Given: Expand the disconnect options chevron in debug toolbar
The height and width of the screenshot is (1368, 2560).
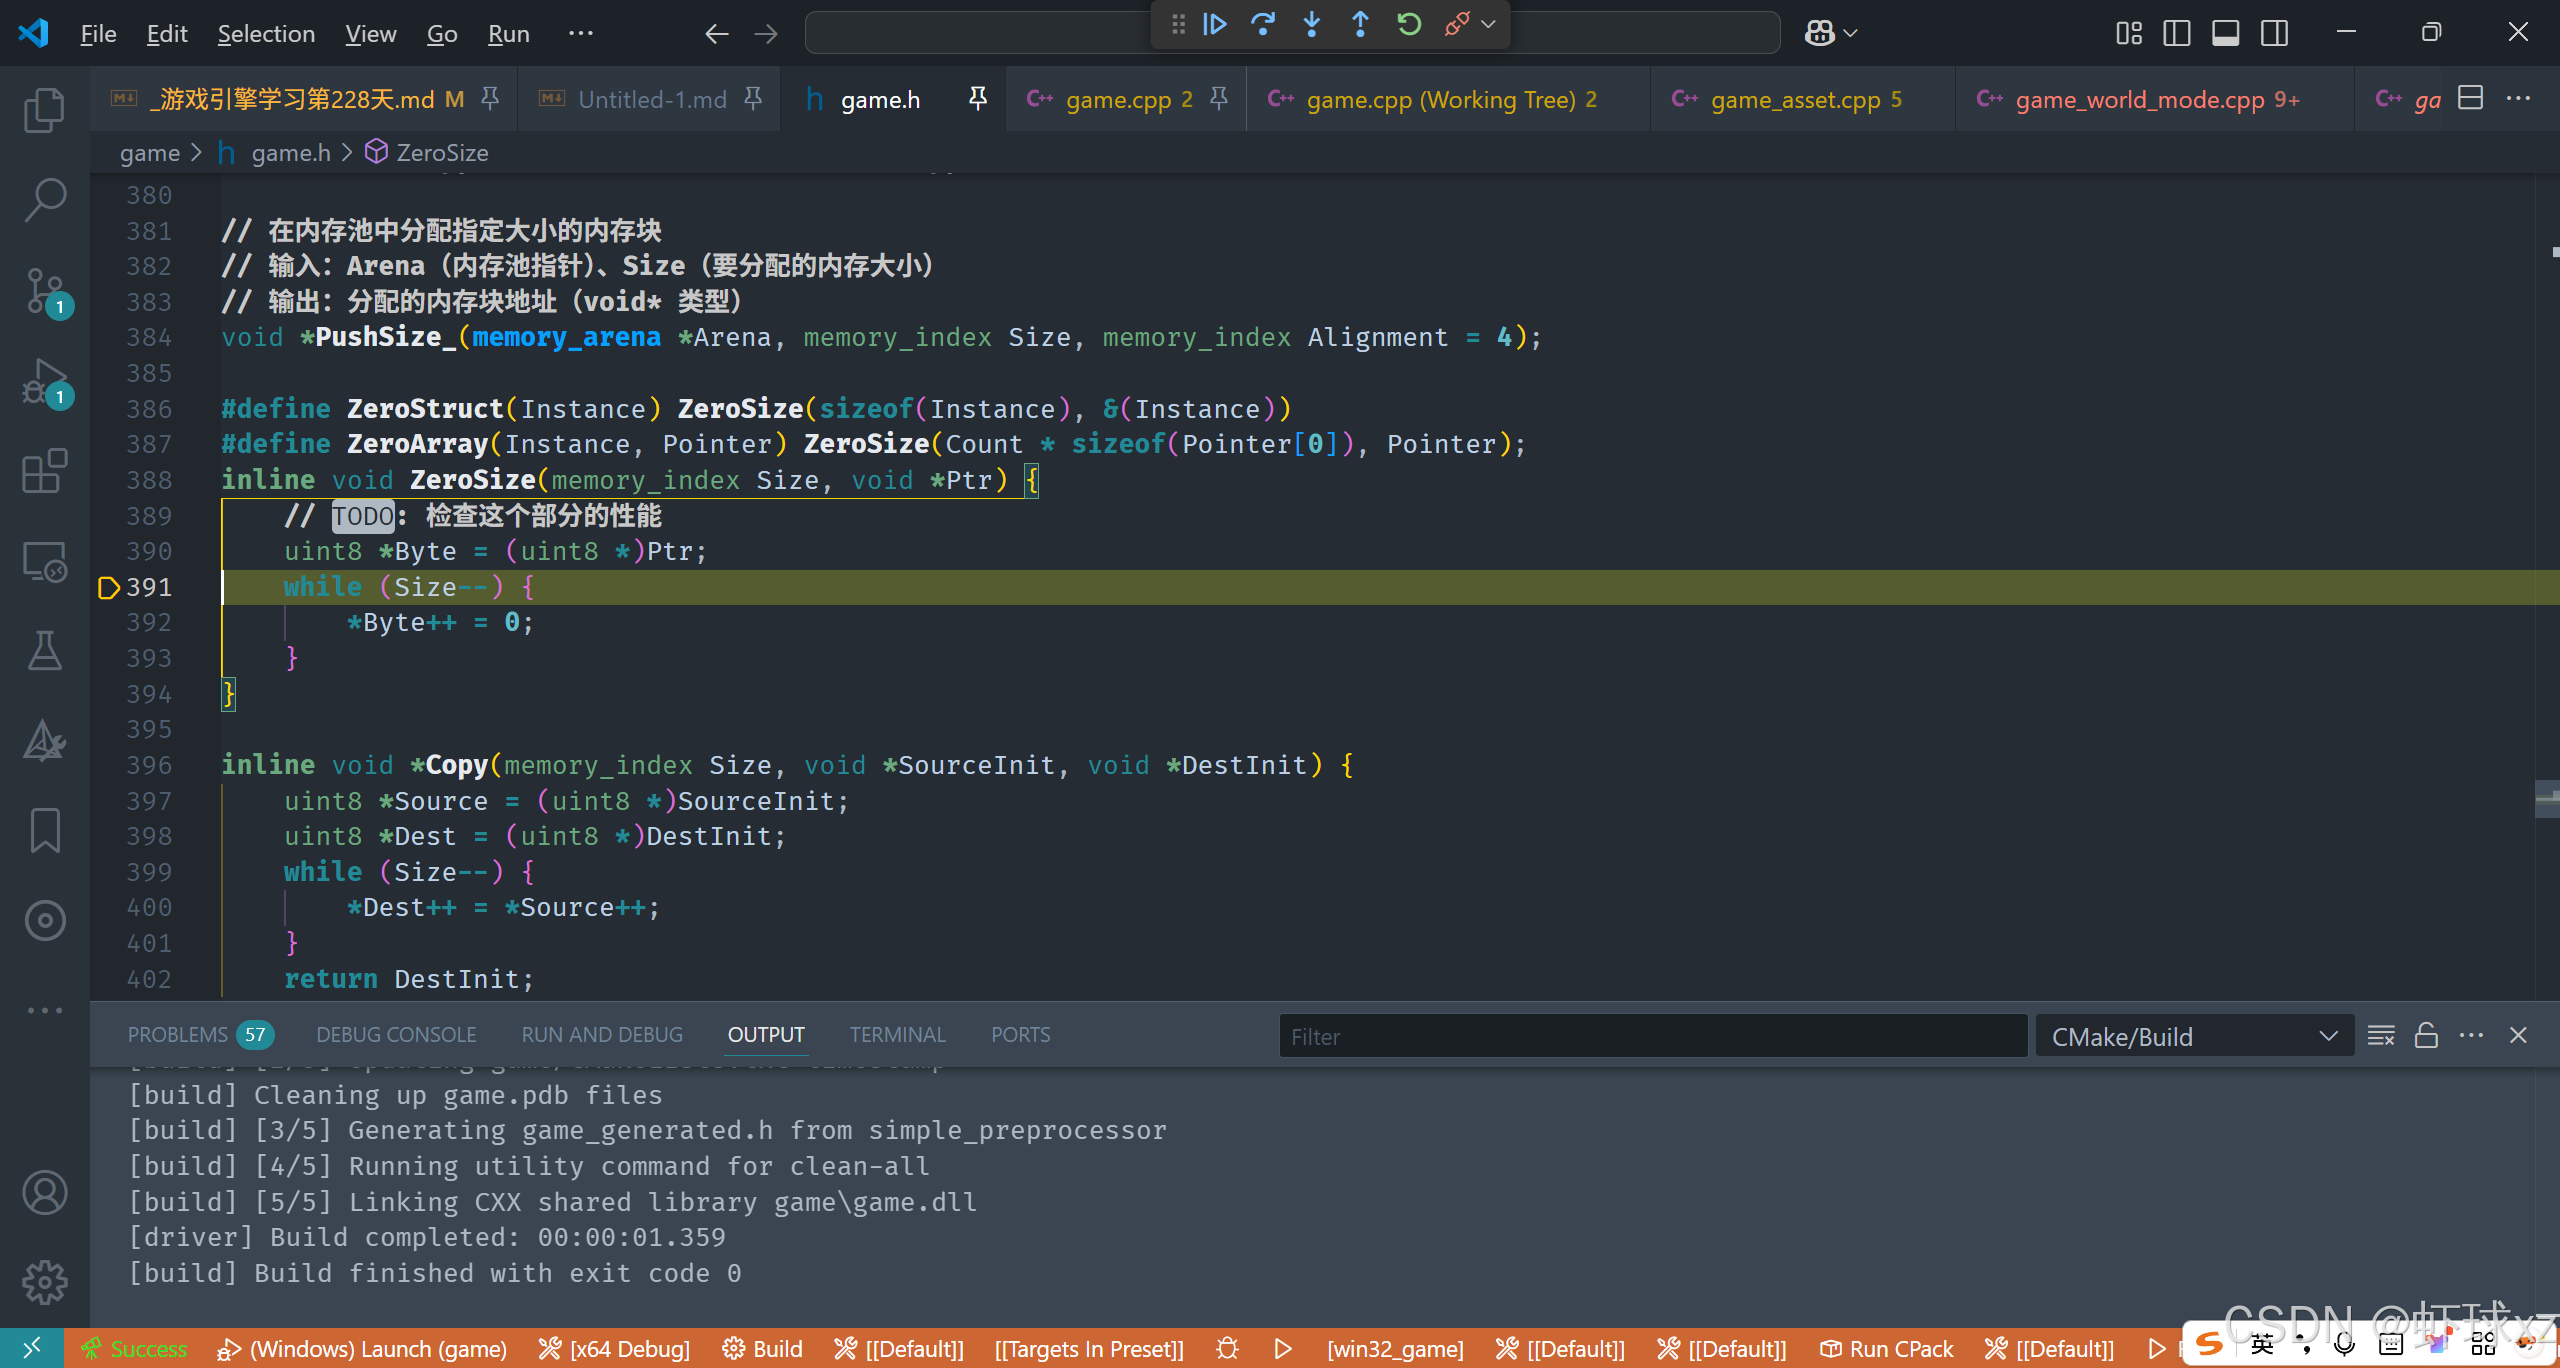Looking at the screenshot, I should 1489,24.
